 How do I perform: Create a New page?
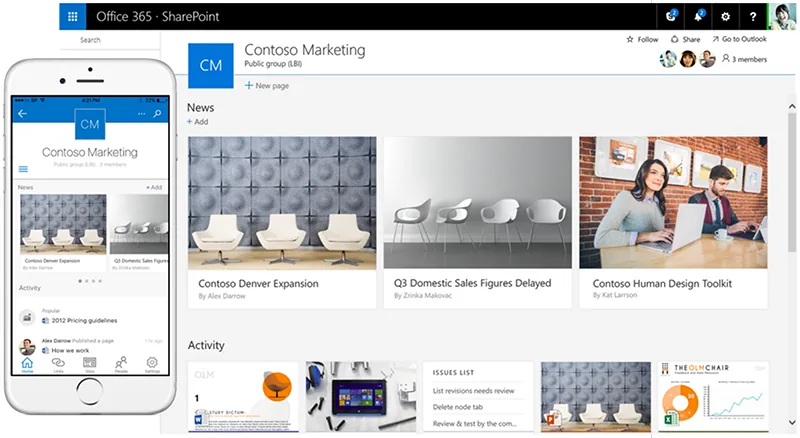(267, 86)
